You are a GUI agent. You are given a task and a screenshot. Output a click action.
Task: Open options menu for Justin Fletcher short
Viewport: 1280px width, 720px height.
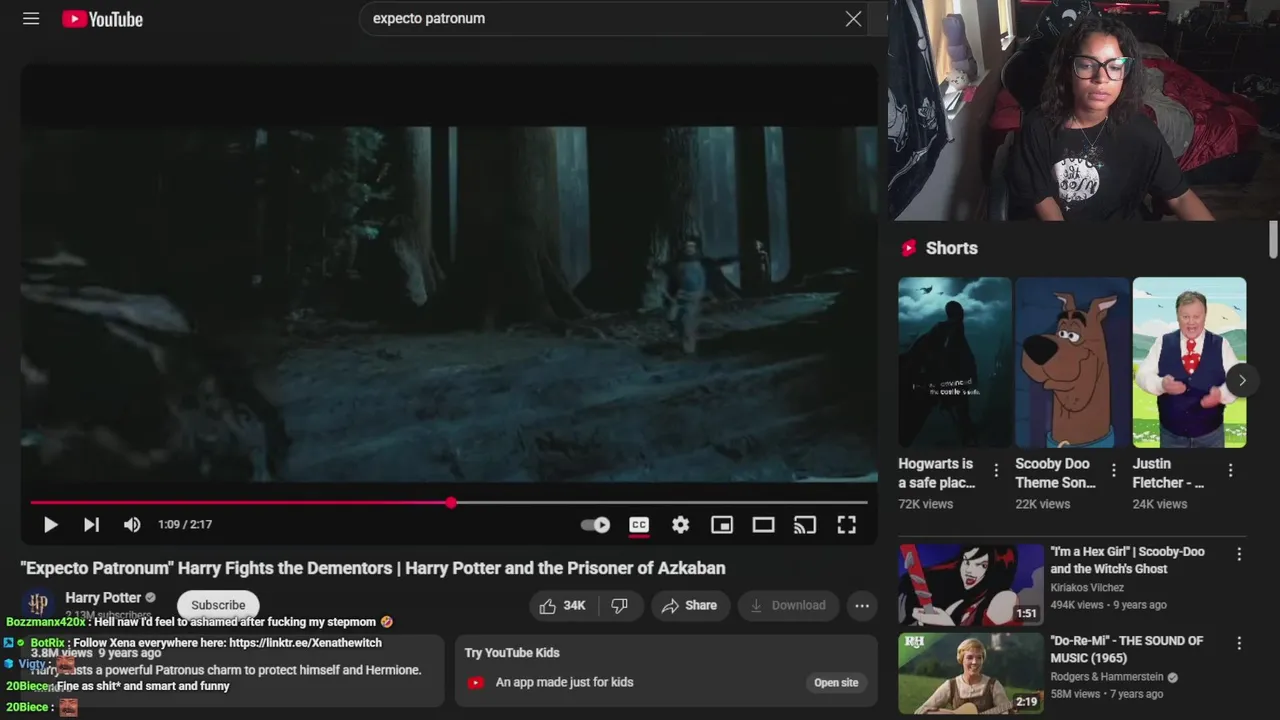click(1230, 470)
